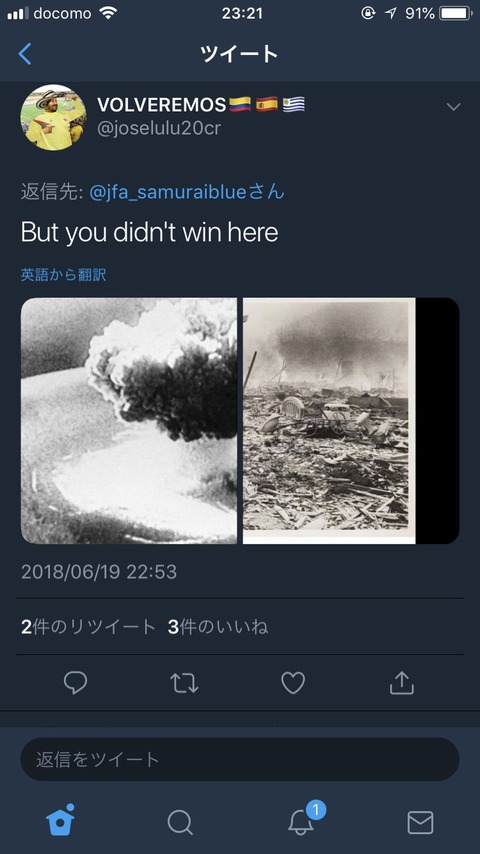Open the mushroom cloud photo
This screenshot has width=480, height=854.
click(x=129, y=420)
